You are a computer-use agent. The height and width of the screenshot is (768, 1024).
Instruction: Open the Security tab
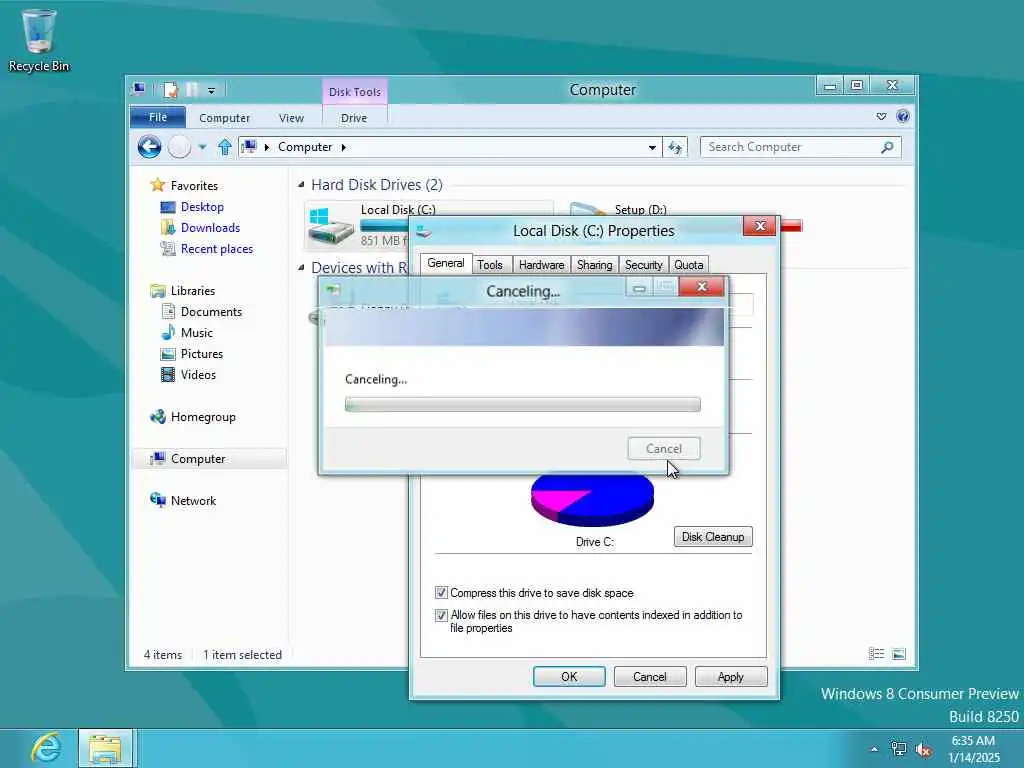click(x=643, y=264)
